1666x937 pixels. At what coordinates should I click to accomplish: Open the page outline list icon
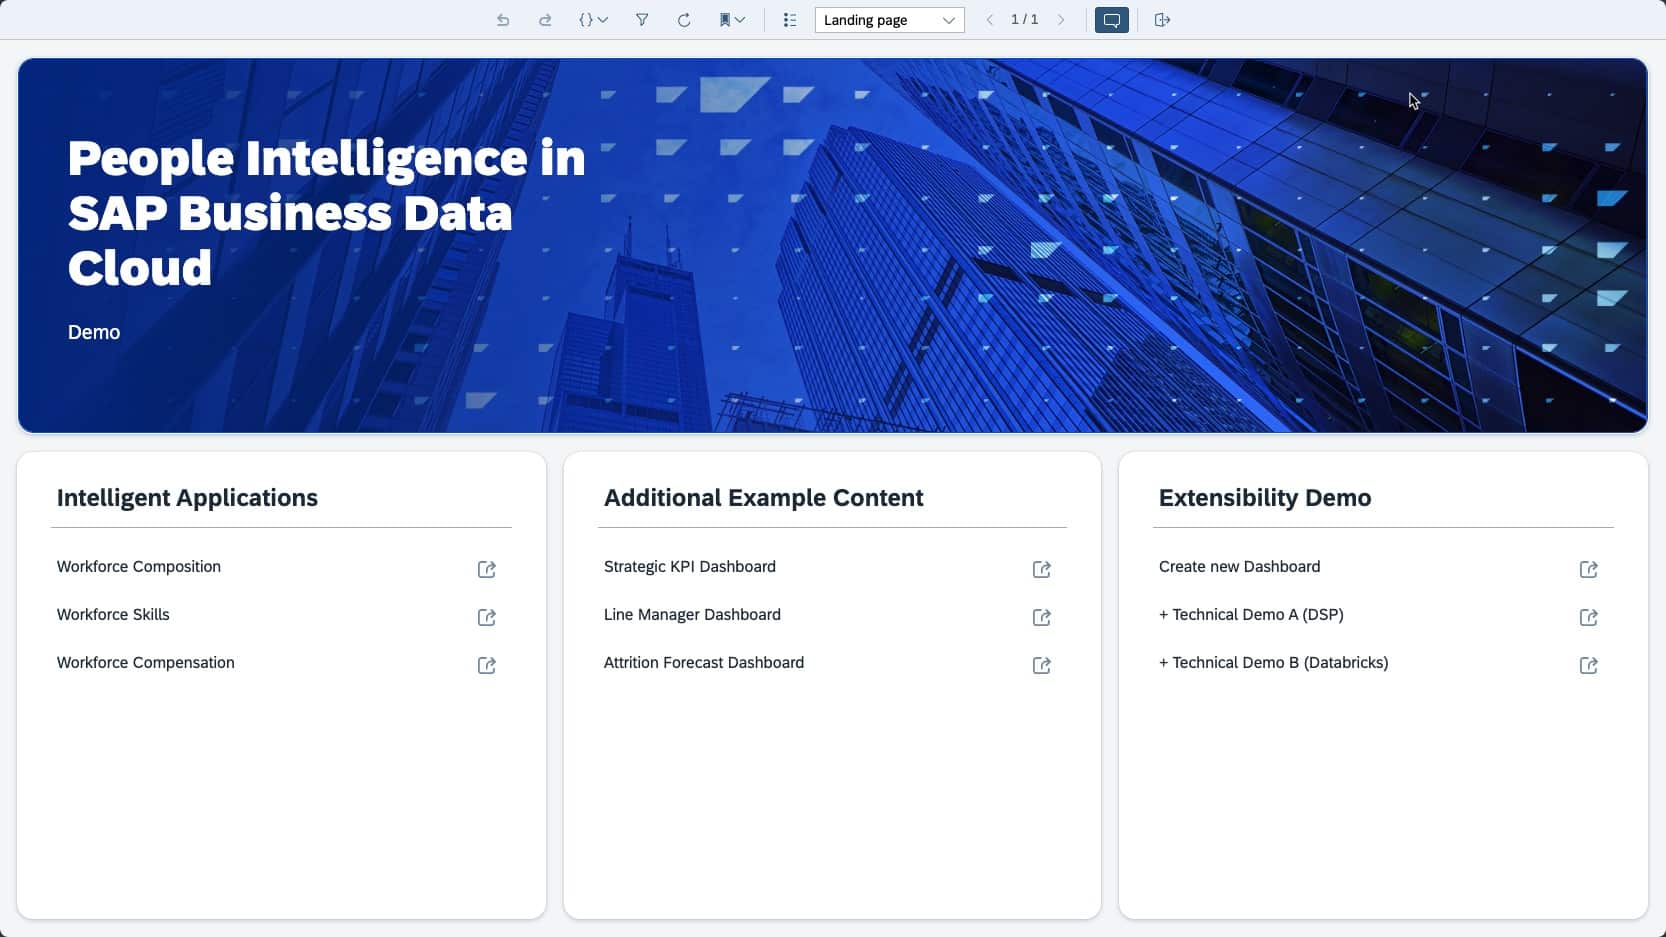coord(790,20)
